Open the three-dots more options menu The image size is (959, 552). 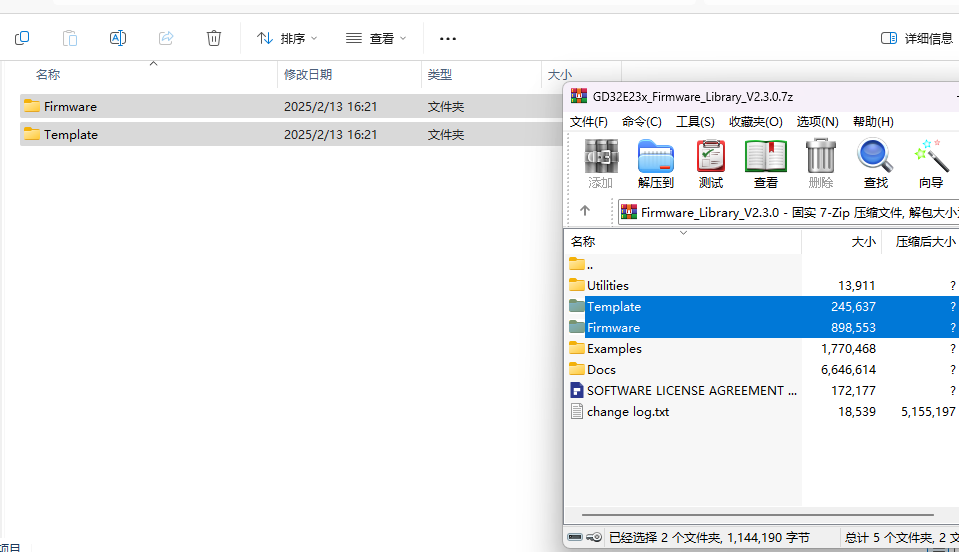coord(448,39)
